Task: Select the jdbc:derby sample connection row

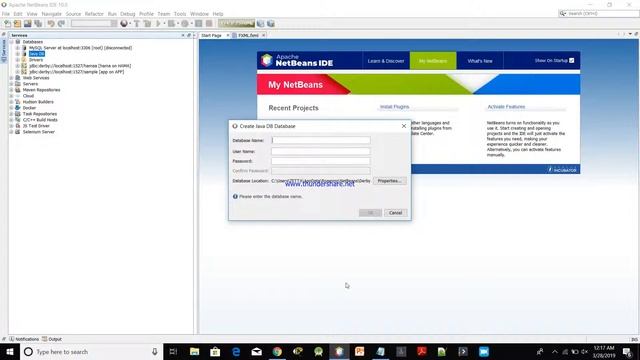Action: (76, 72)
